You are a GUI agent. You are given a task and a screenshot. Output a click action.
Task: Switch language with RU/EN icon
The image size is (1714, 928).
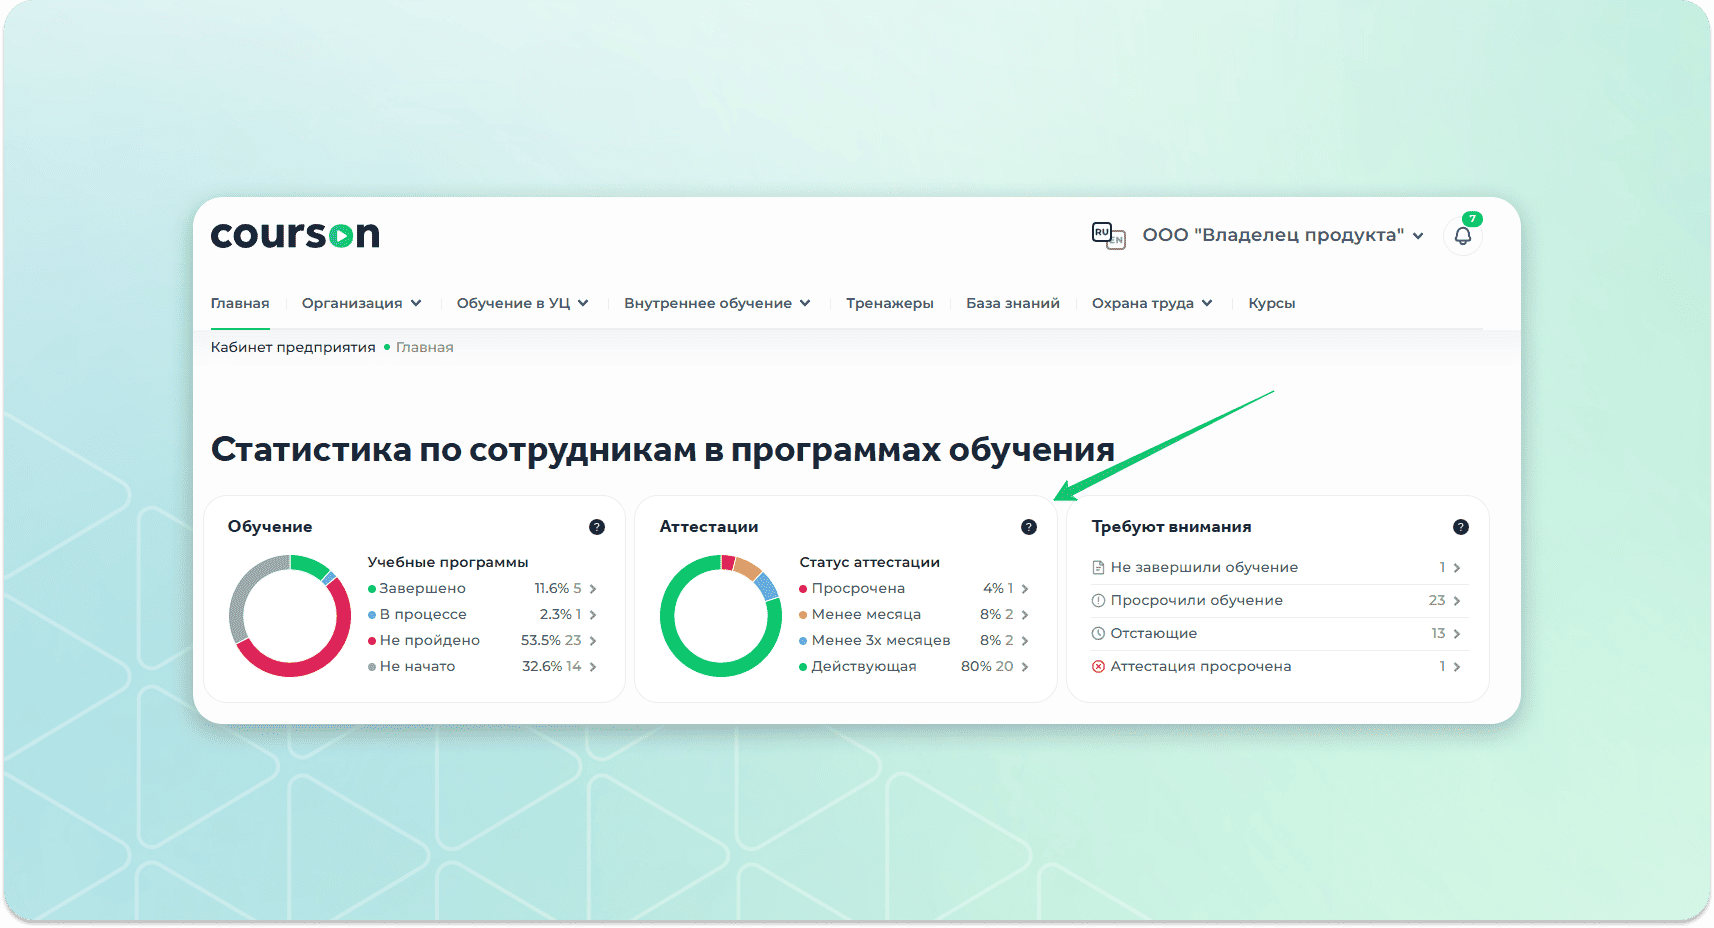tap(1108, 235)
